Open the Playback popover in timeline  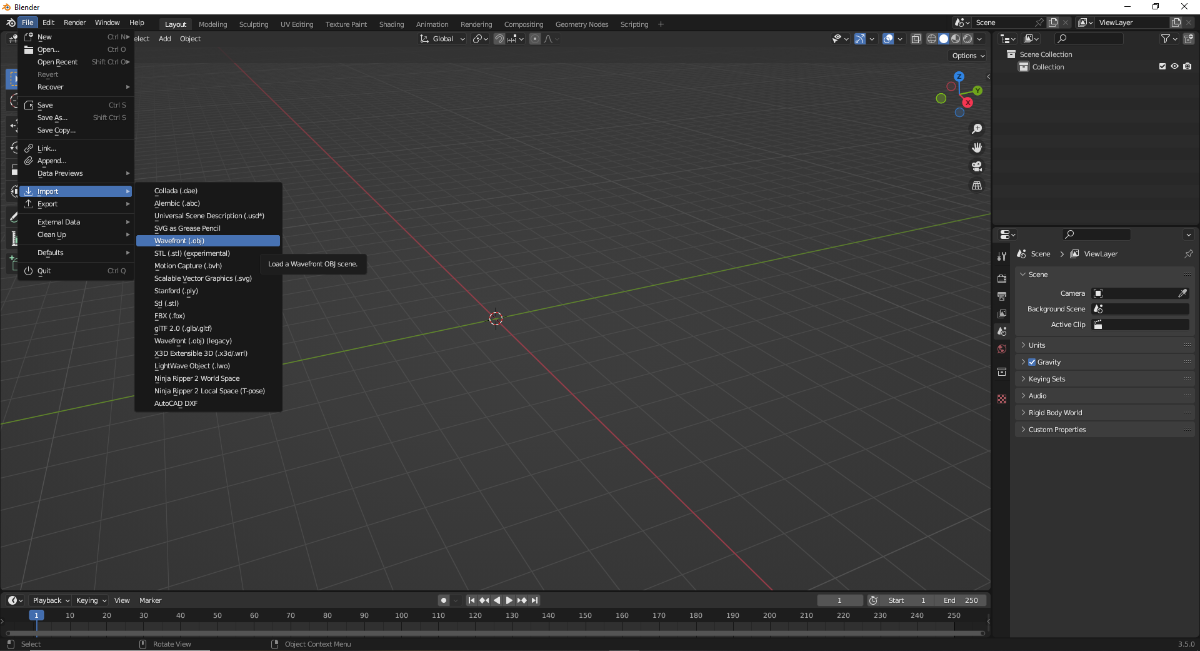[50, 600]
